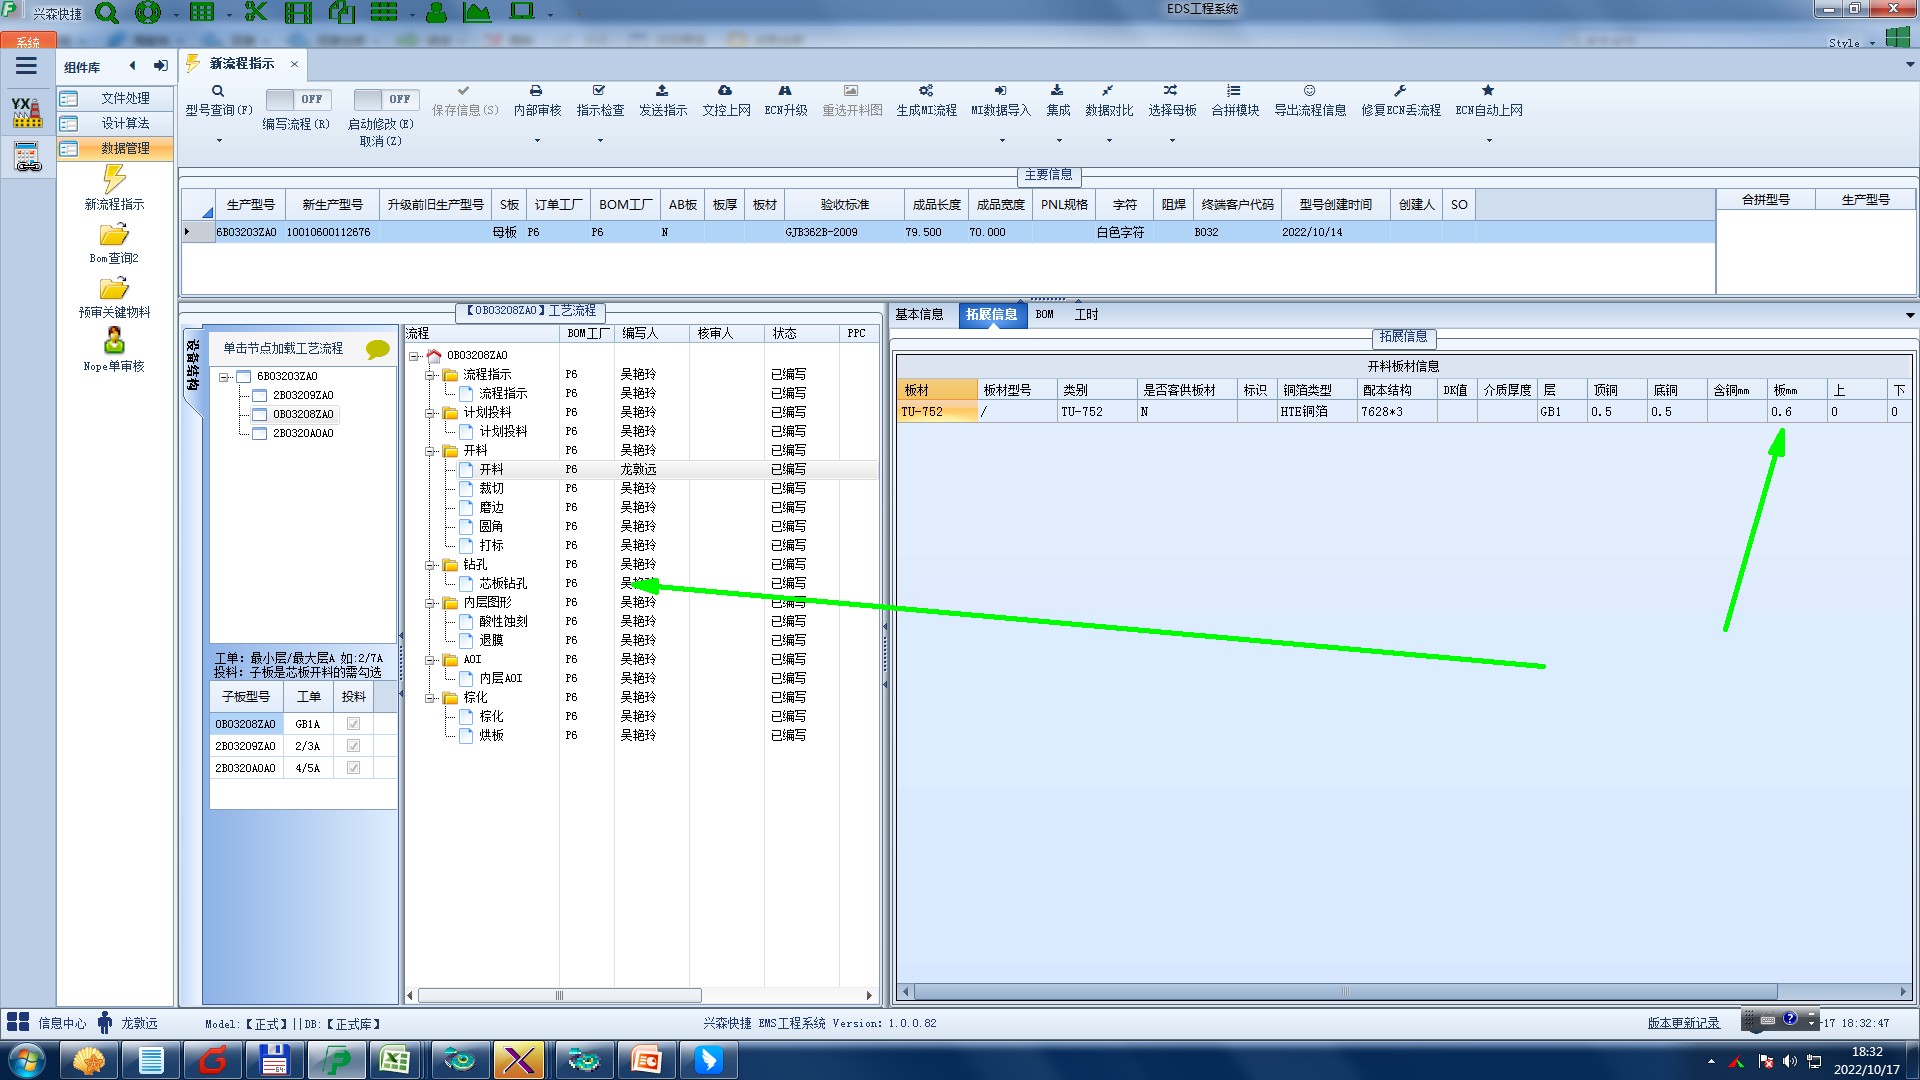1920x1080 pixels.
Task: Switch to the 工时 tab
Action: pos(1086,315)
